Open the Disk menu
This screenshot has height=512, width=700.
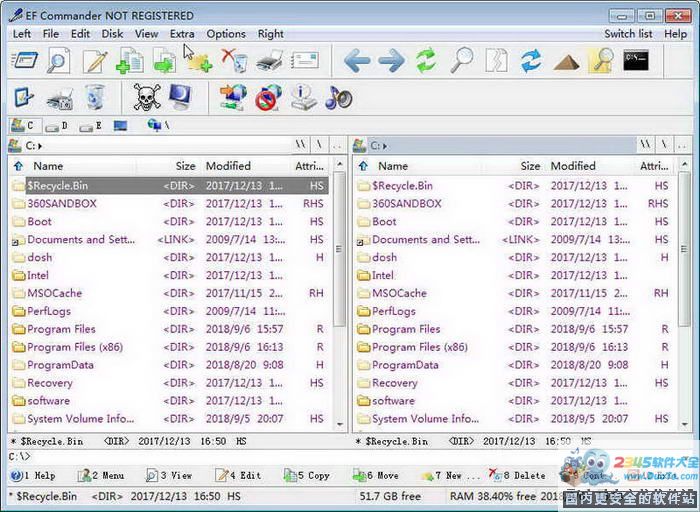[x=112, y=34]
